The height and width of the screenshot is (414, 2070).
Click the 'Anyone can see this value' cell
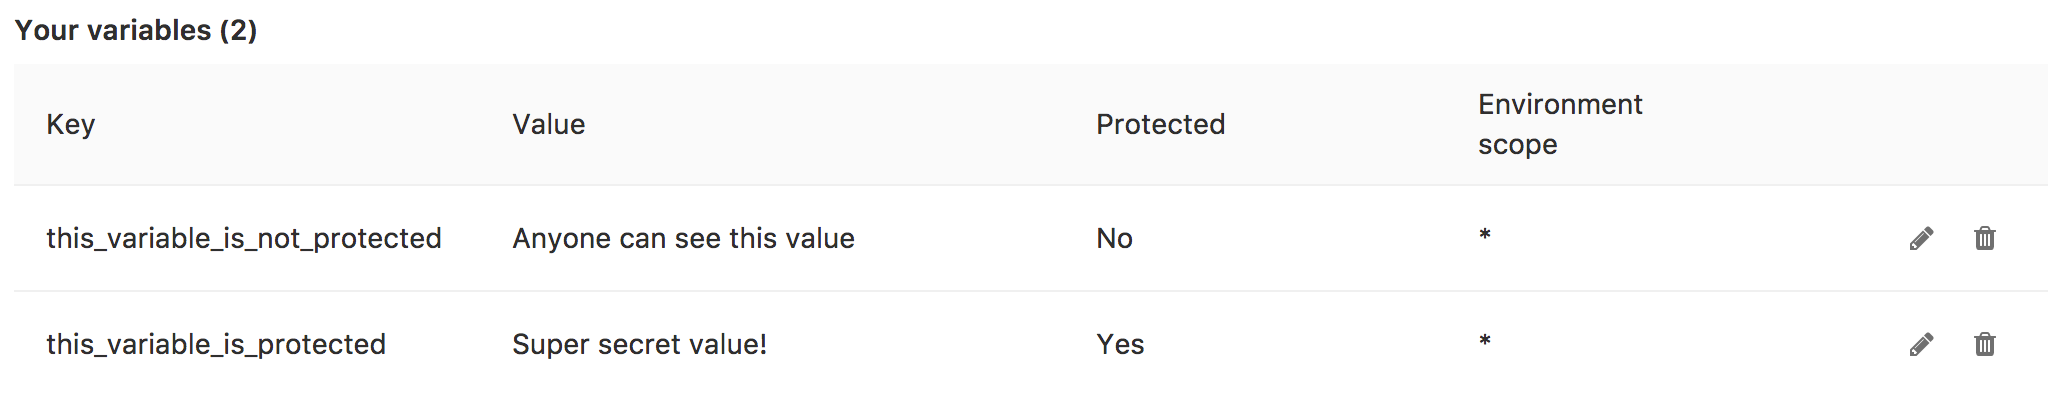coord(683,239)
